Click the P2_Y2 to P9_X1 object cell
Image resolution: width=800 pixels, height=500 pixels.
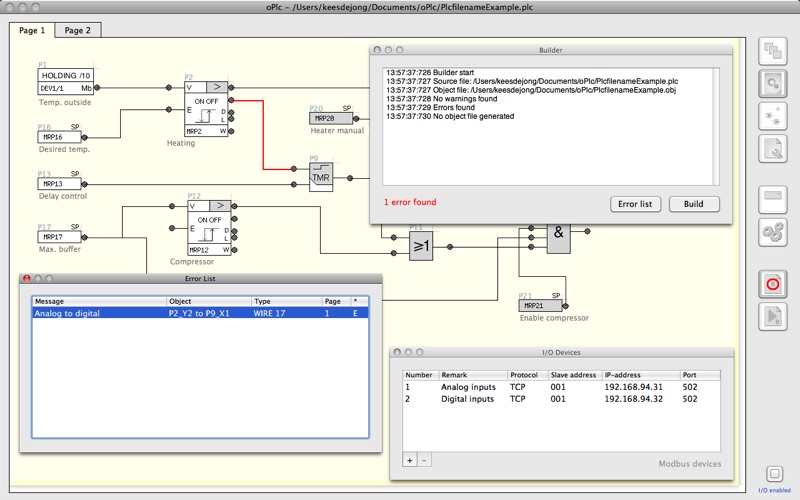(x=199, y=313)
